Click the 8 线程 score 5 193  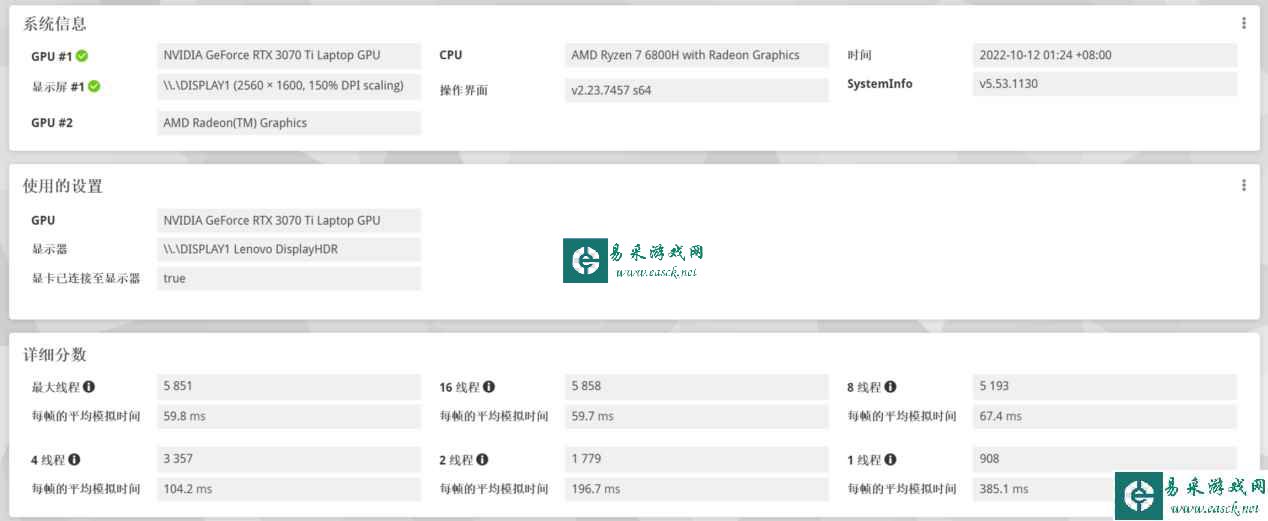(x=1105, y=386)
